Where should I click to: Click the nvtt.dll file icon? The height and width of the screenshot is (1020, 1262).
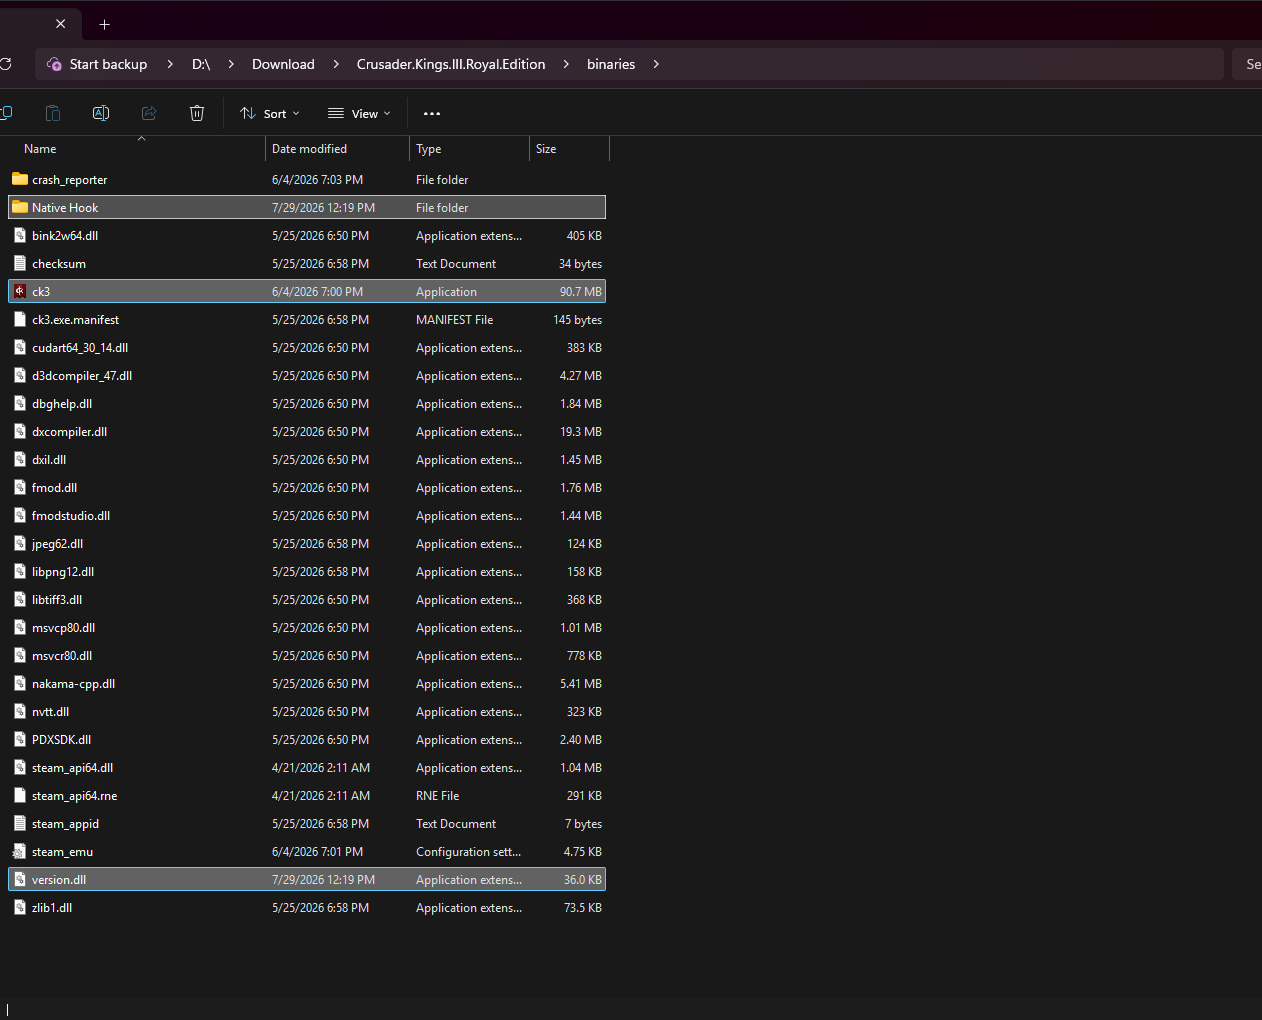pyautogui.click(x=20, y=712)
